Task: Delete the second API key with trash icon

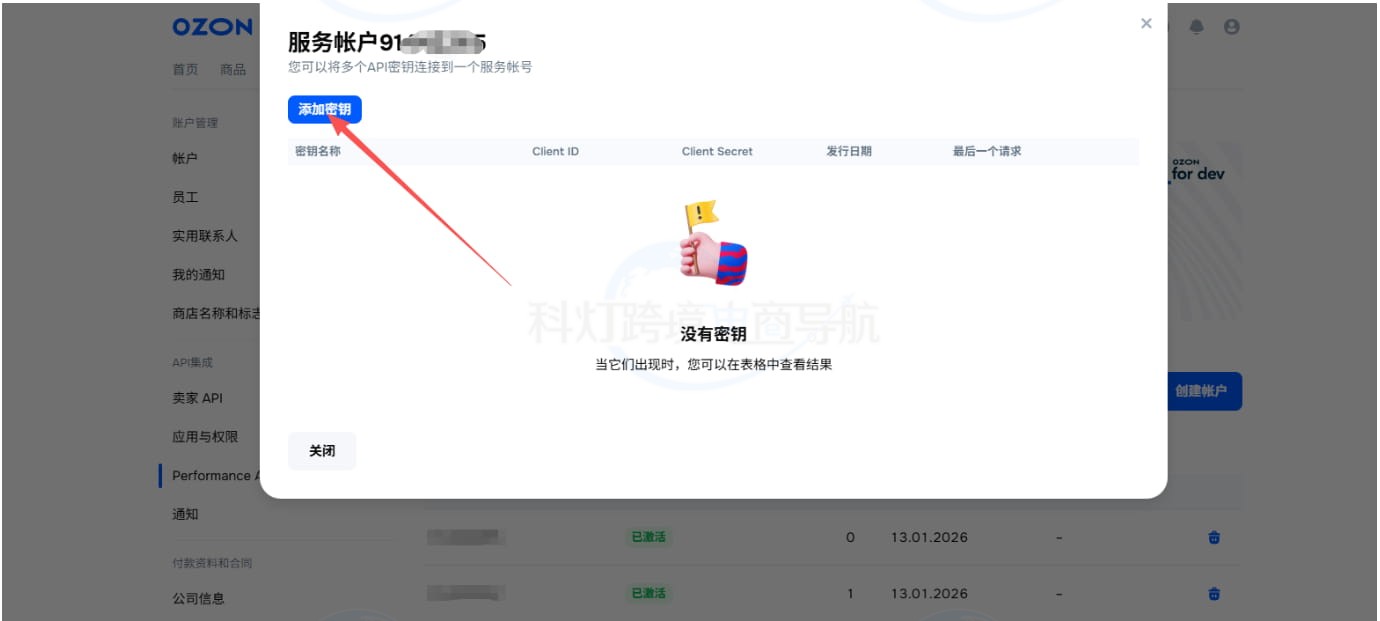Action: [x=1213, y=593]
